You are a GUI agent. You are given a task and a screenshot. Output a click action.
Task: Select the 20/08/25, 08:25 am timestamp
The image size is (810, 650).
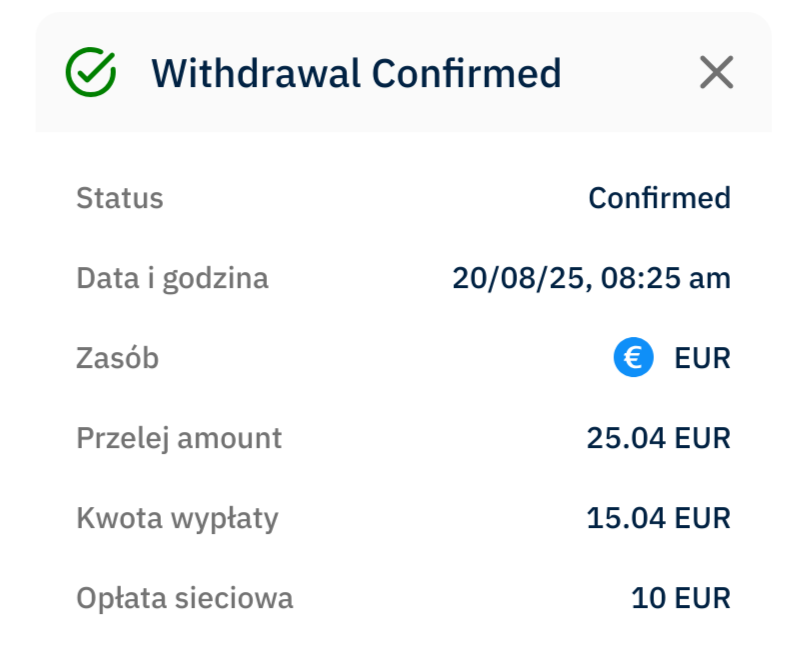591,278
